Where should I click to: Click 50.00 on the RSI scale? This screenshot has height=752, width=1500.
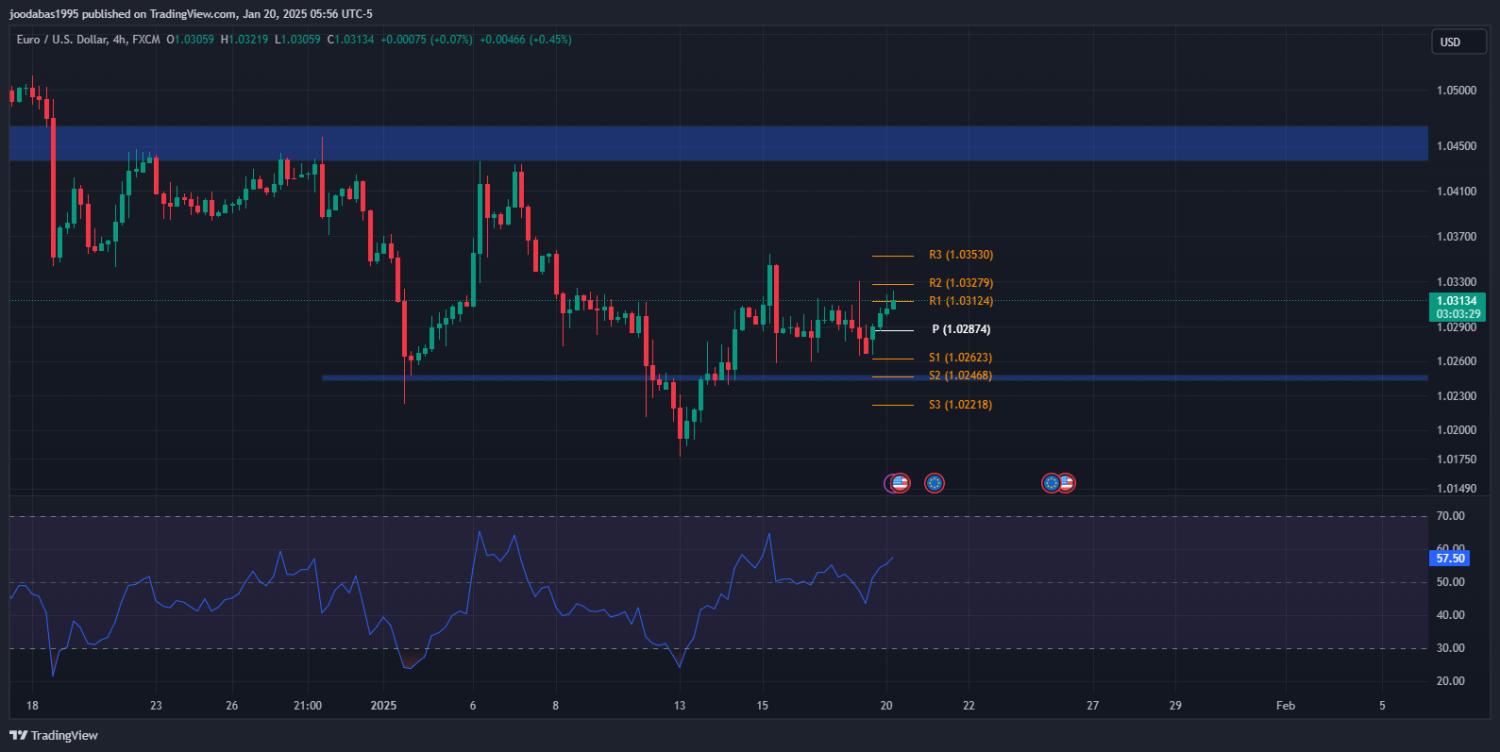[x=1451, y=582]
